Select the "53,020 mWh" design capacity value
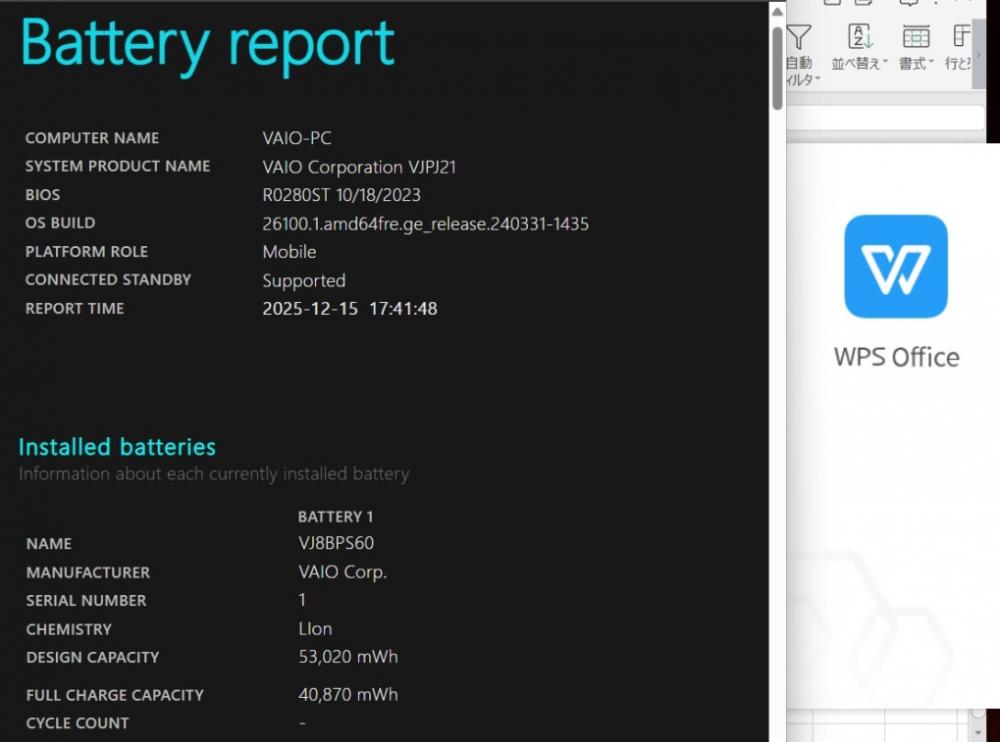 click(348, 657)
